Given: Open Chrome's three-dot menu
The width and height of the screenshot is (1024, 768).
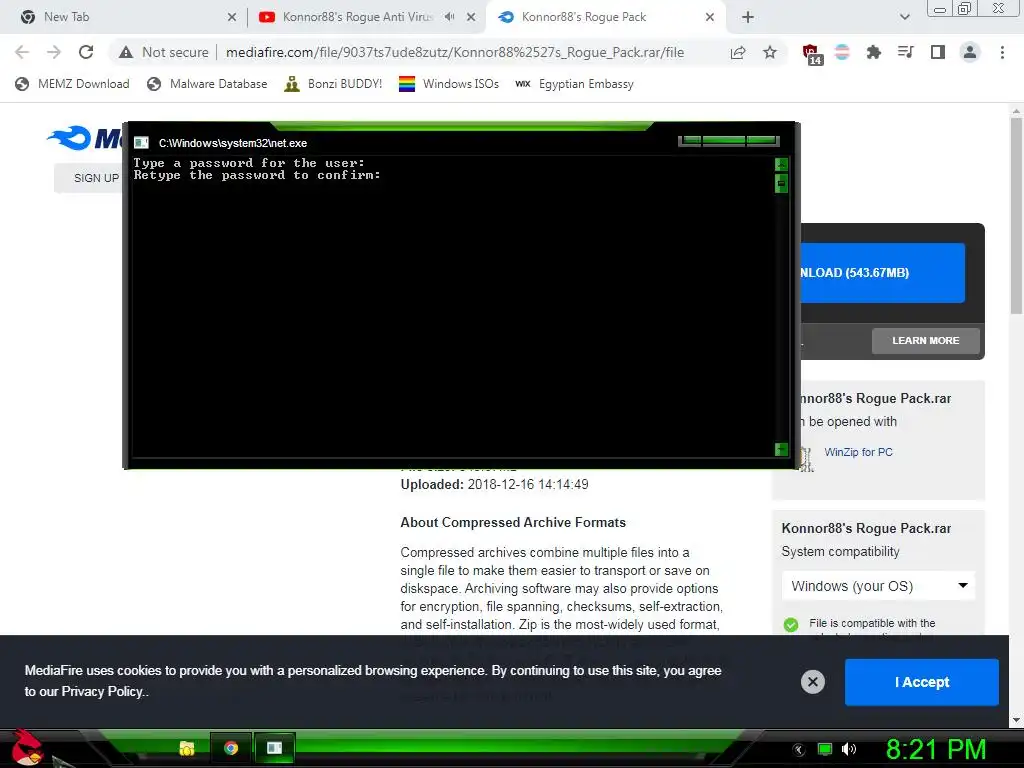Looking at the screenshot, I should click(x=1002, y=52).
